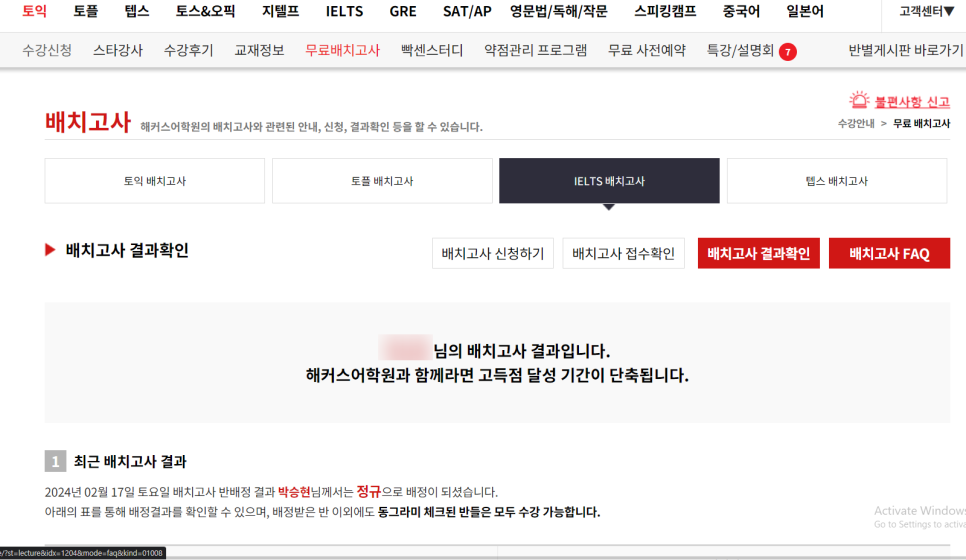Open 특강/설명회 link

coord(740,51)
